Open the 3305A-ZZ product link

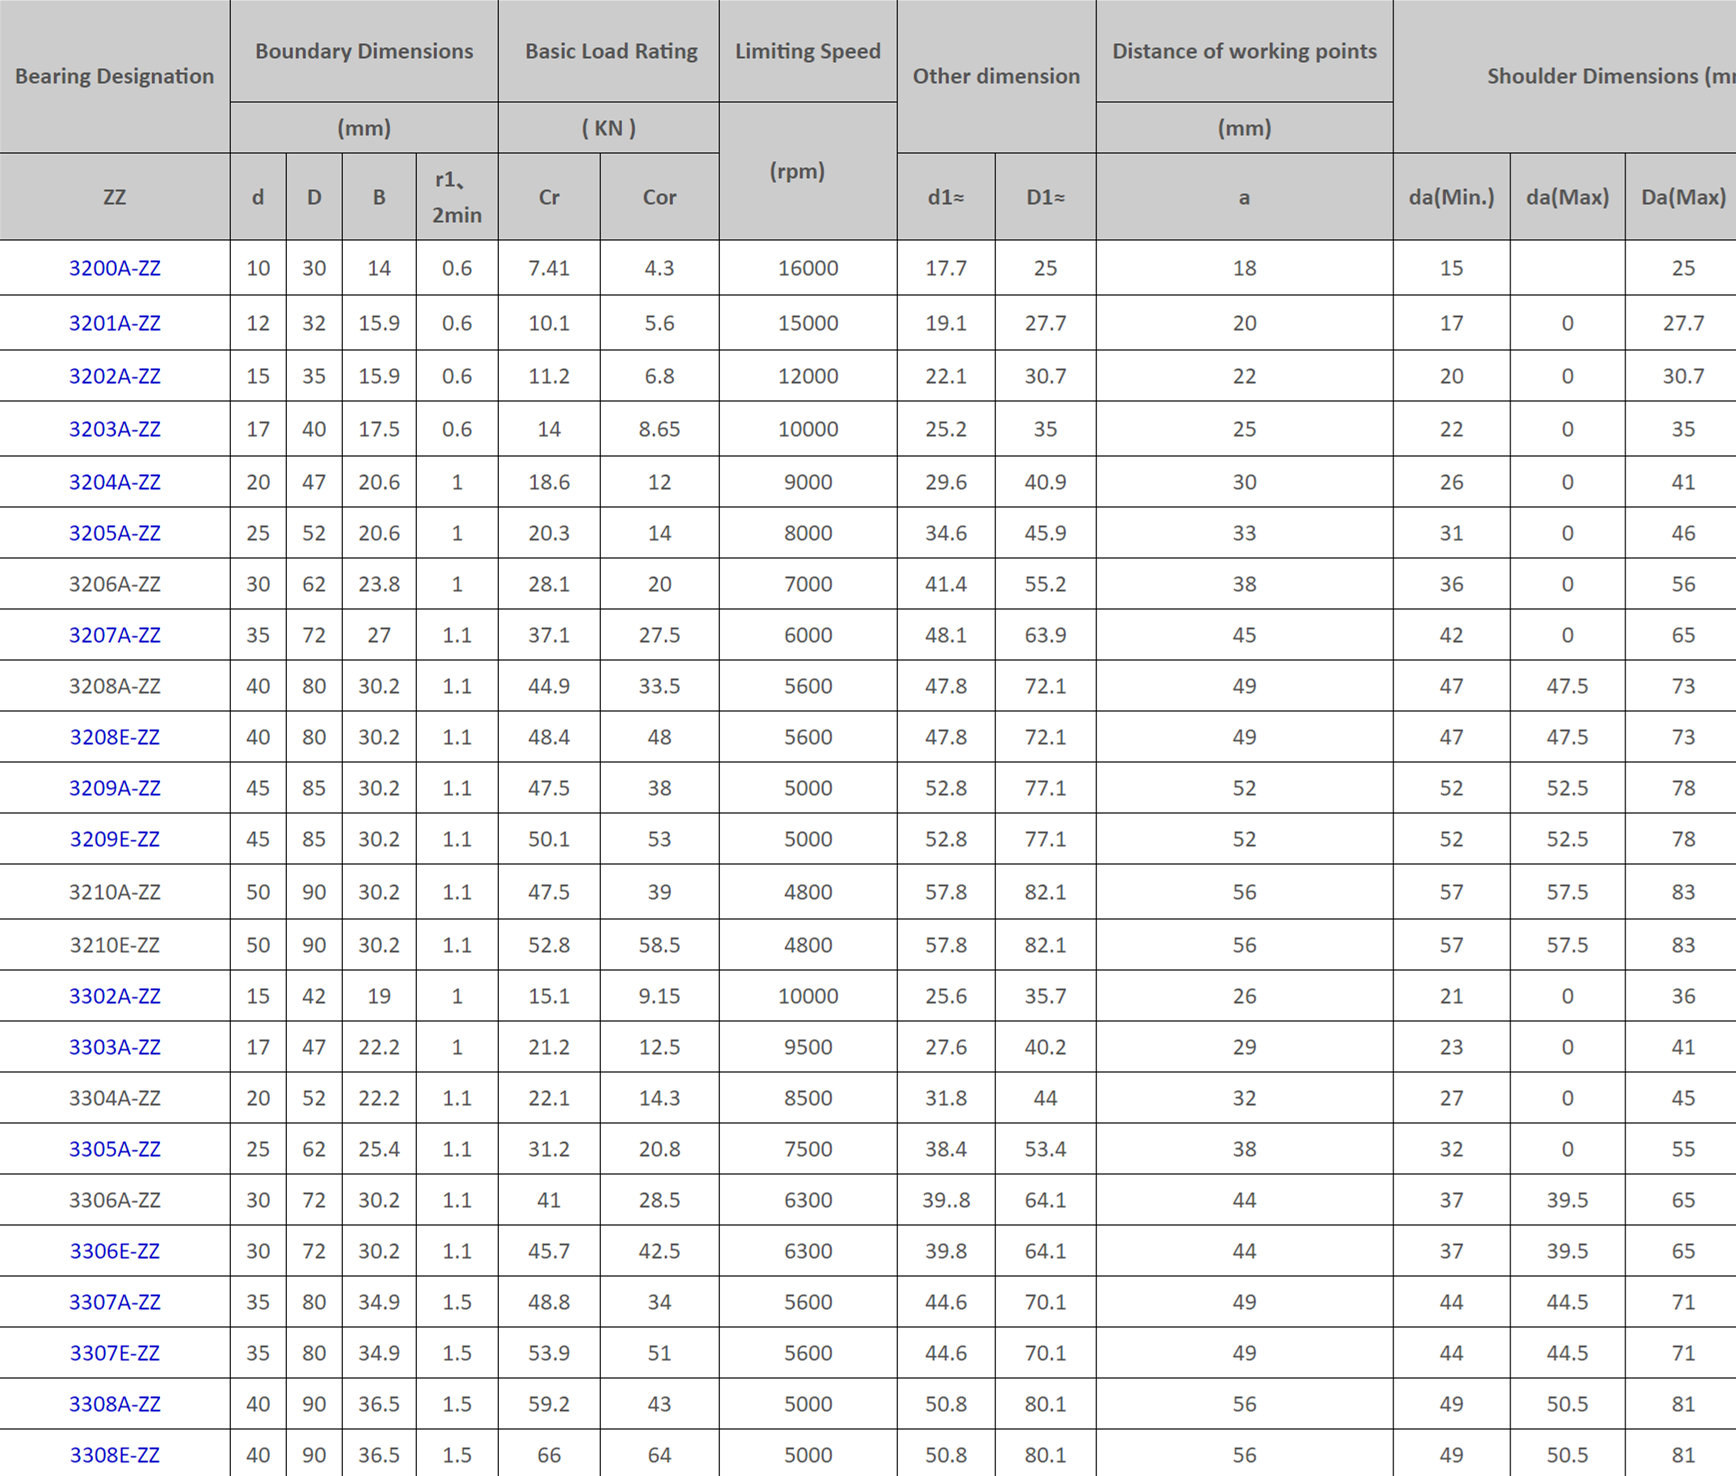(114, 1149)
